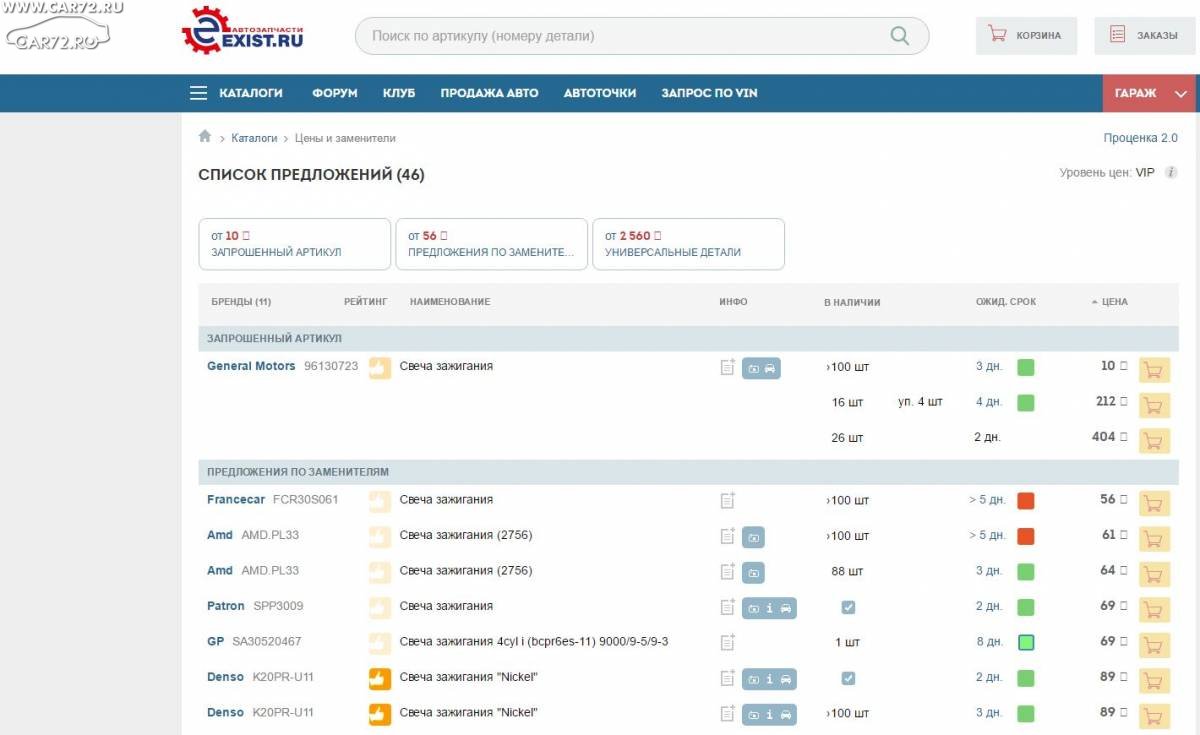Expand the Гараж dropdown chevron
Image resolution: width=1200 pixels, height=735 pixels.
[1181, 93]
